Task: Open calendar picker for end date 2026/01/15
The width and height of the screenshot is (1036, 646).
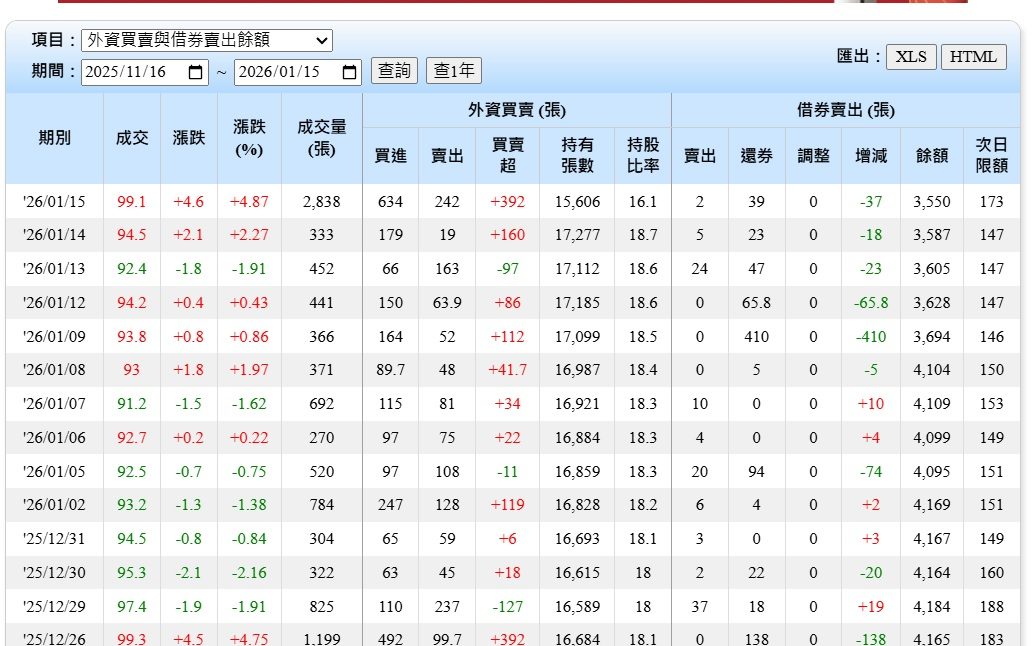Action: pyautogui.click(x=350, y=73)
